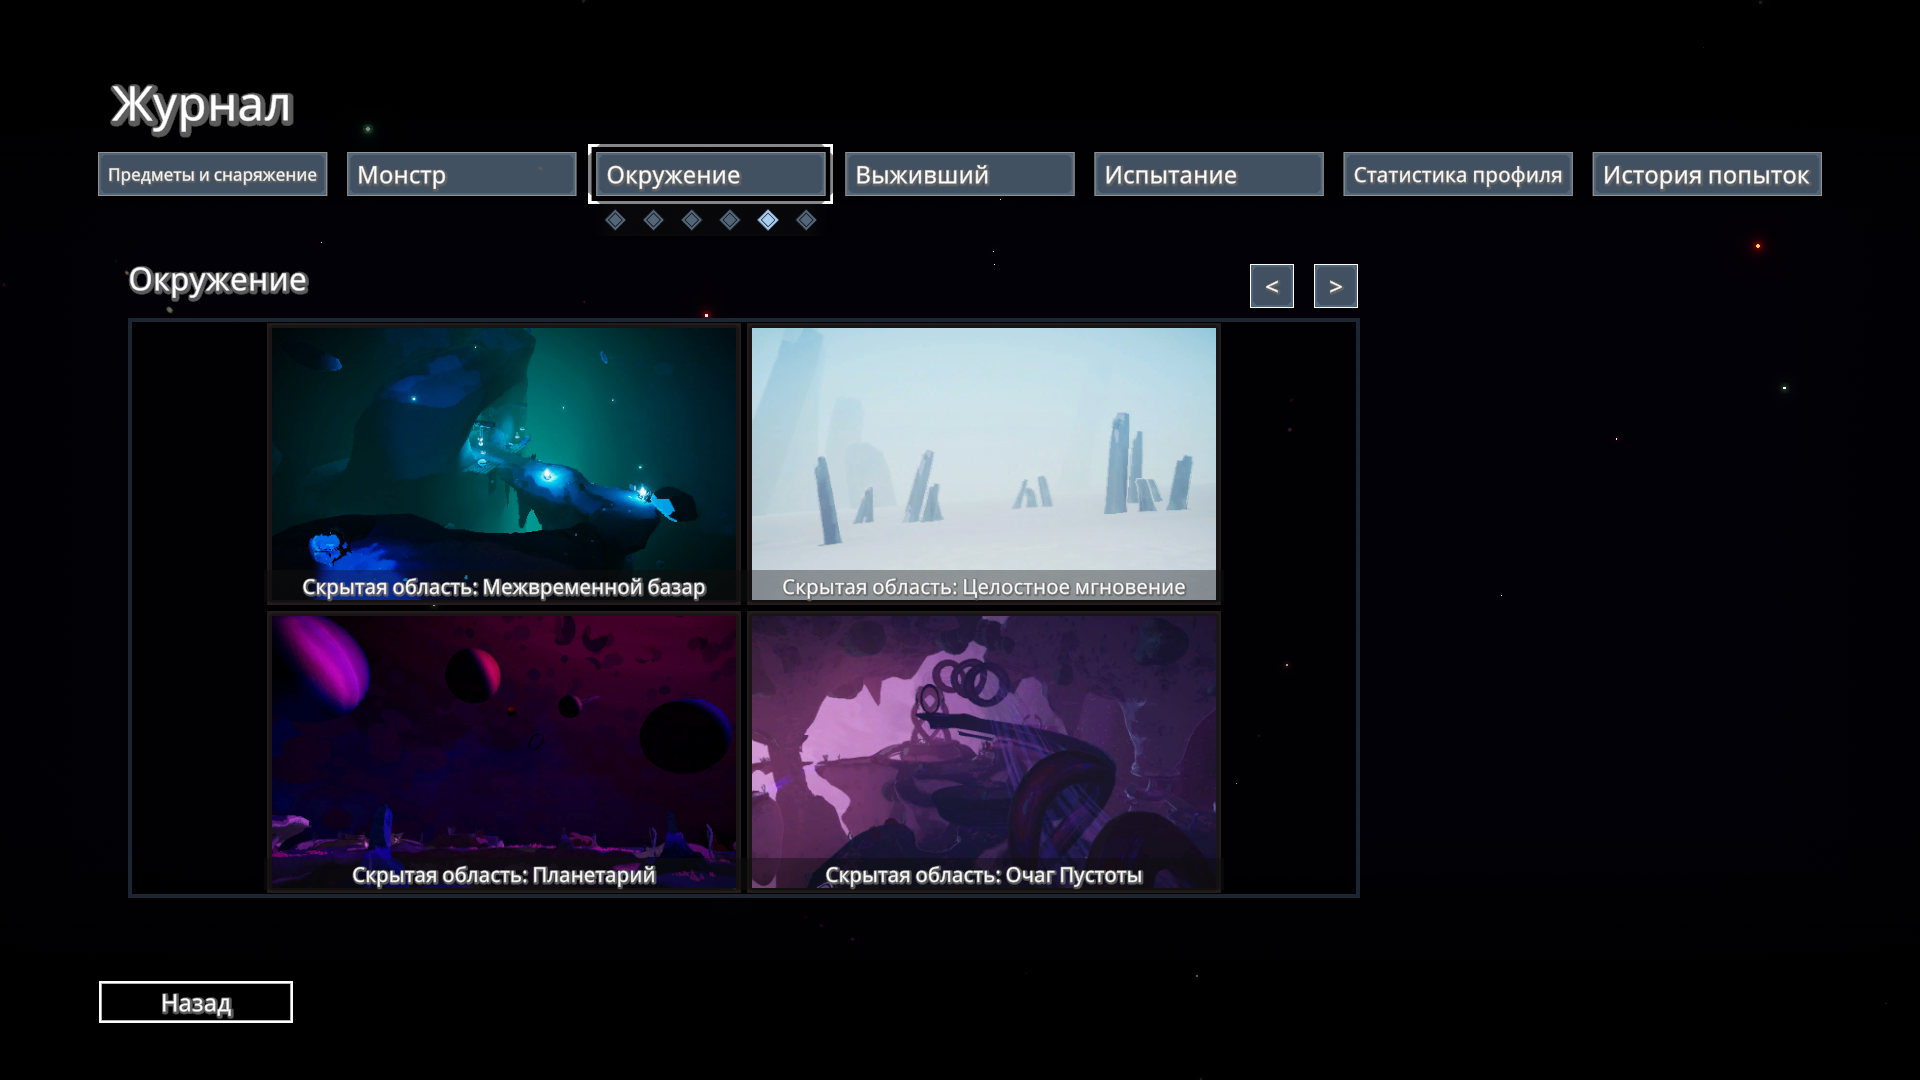This screenshot has height=1080, width=1920.
Task: Click the first diamond page indicator
Action: pos(615,220)
